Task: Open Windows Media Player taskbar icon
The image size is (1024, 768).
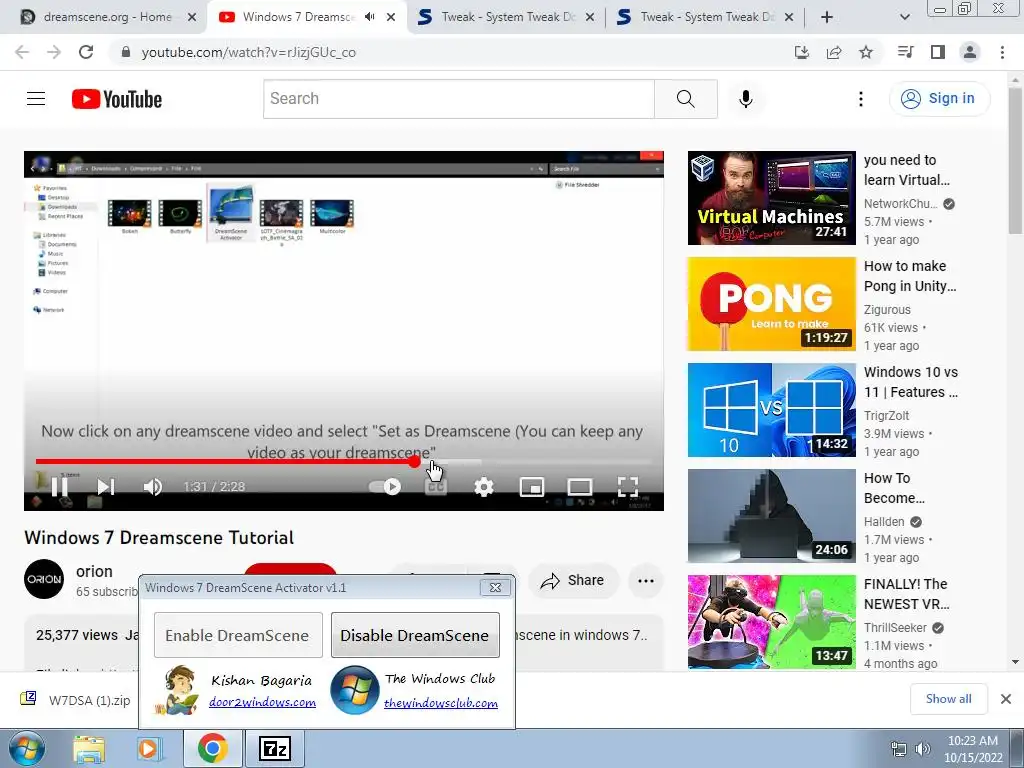Action: [x=149, y=749]
